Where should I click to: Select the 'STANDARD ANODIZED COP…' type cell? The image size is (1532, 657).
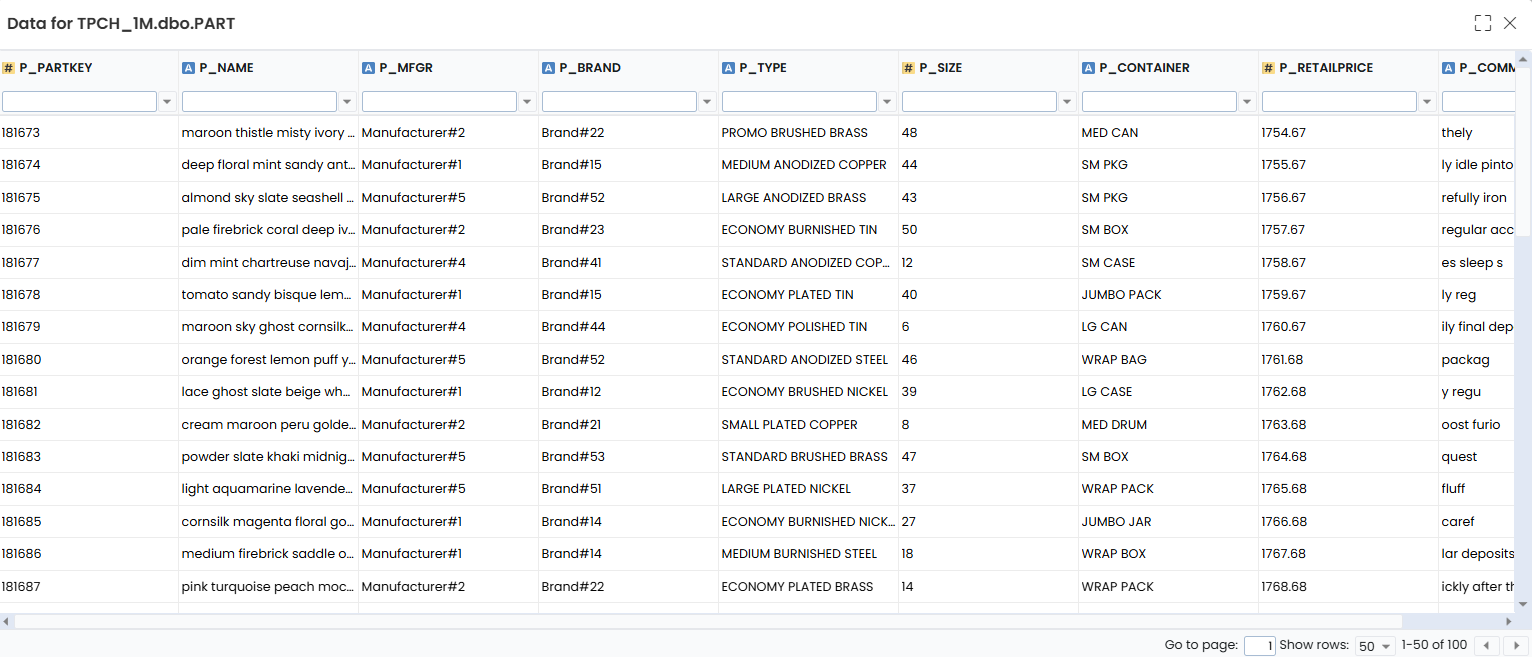(x=809, y=263)
